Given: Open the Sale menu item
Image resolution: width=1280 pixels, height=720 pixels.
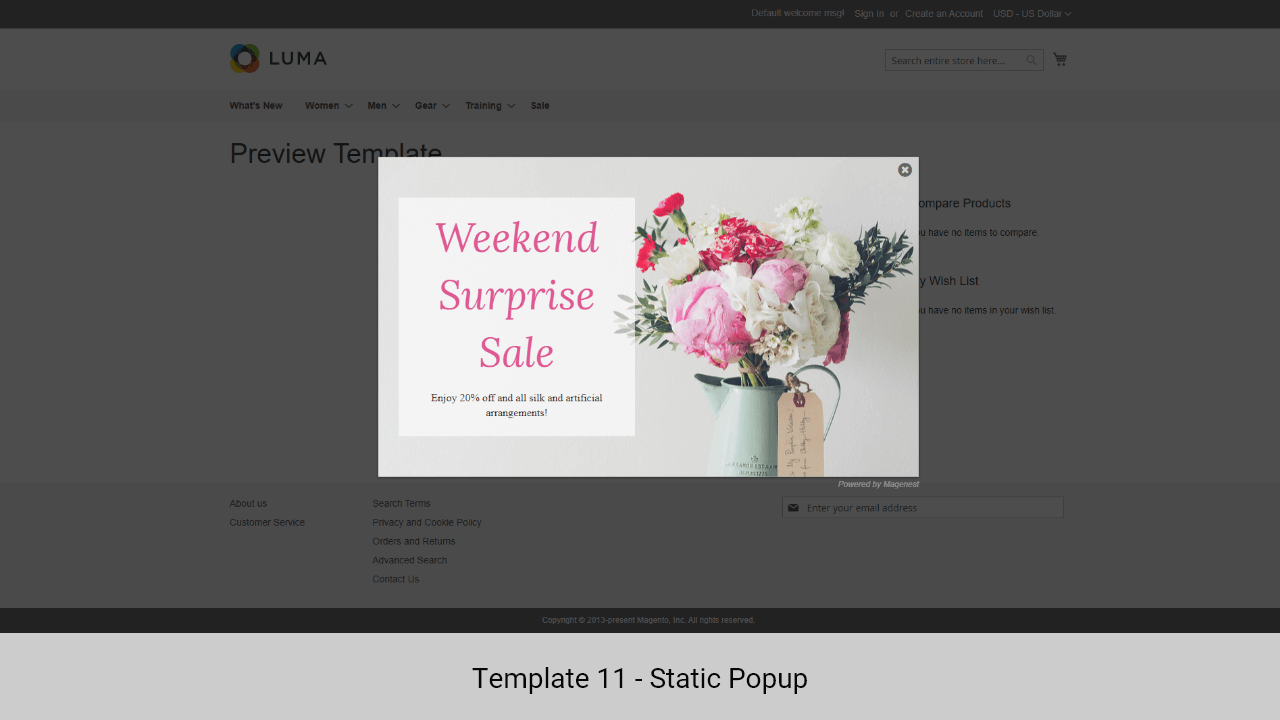Looking at the screenshot, I should pyautogui.click(x=540, y=106).
